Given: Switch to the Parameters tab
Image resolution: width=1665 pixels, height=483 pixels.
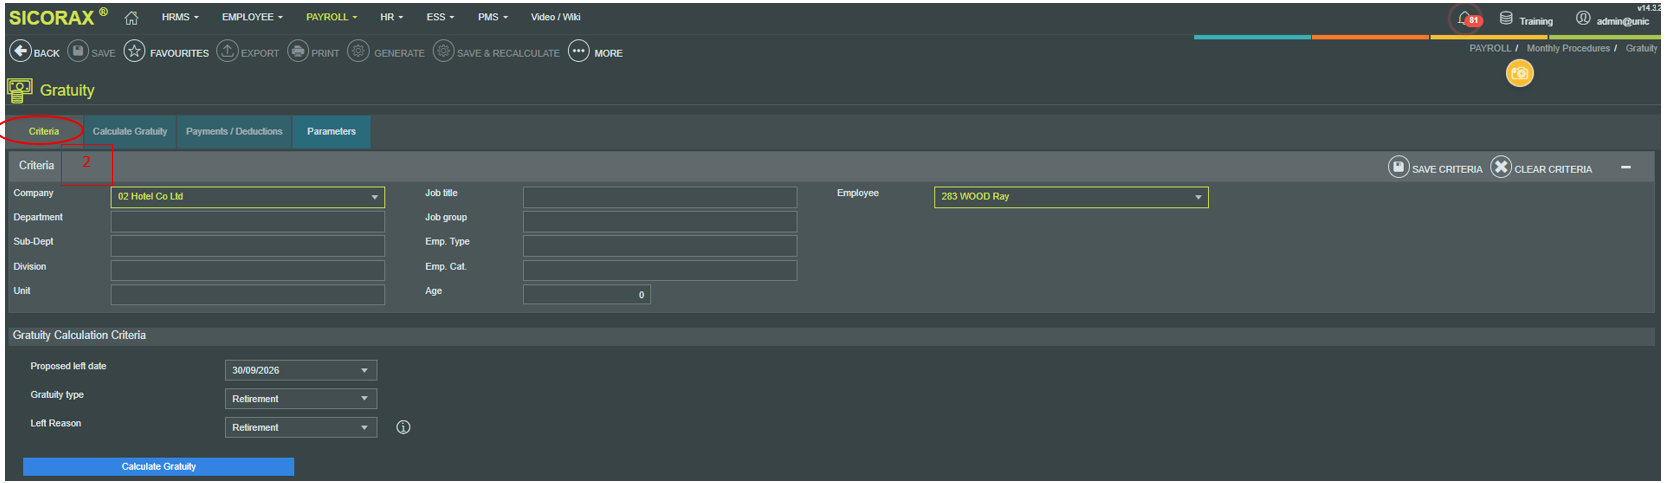Looking at the screenshot, I should pos(331,131).
